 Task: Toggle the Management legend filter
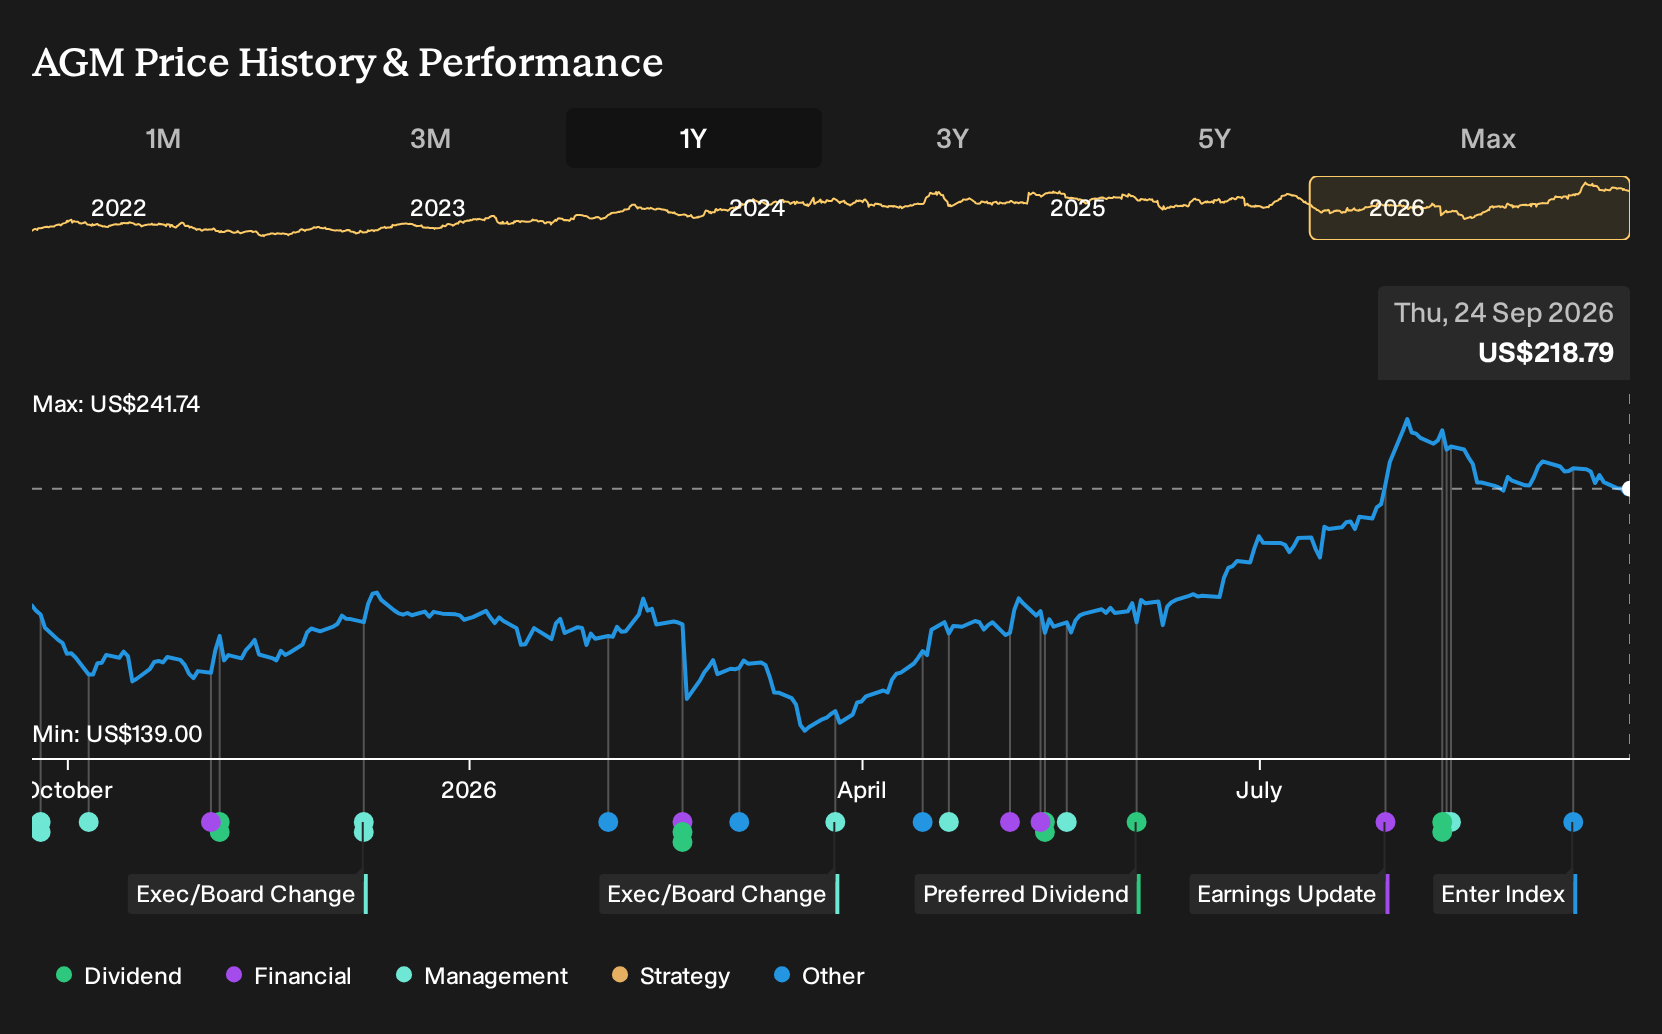coord(482,976)
